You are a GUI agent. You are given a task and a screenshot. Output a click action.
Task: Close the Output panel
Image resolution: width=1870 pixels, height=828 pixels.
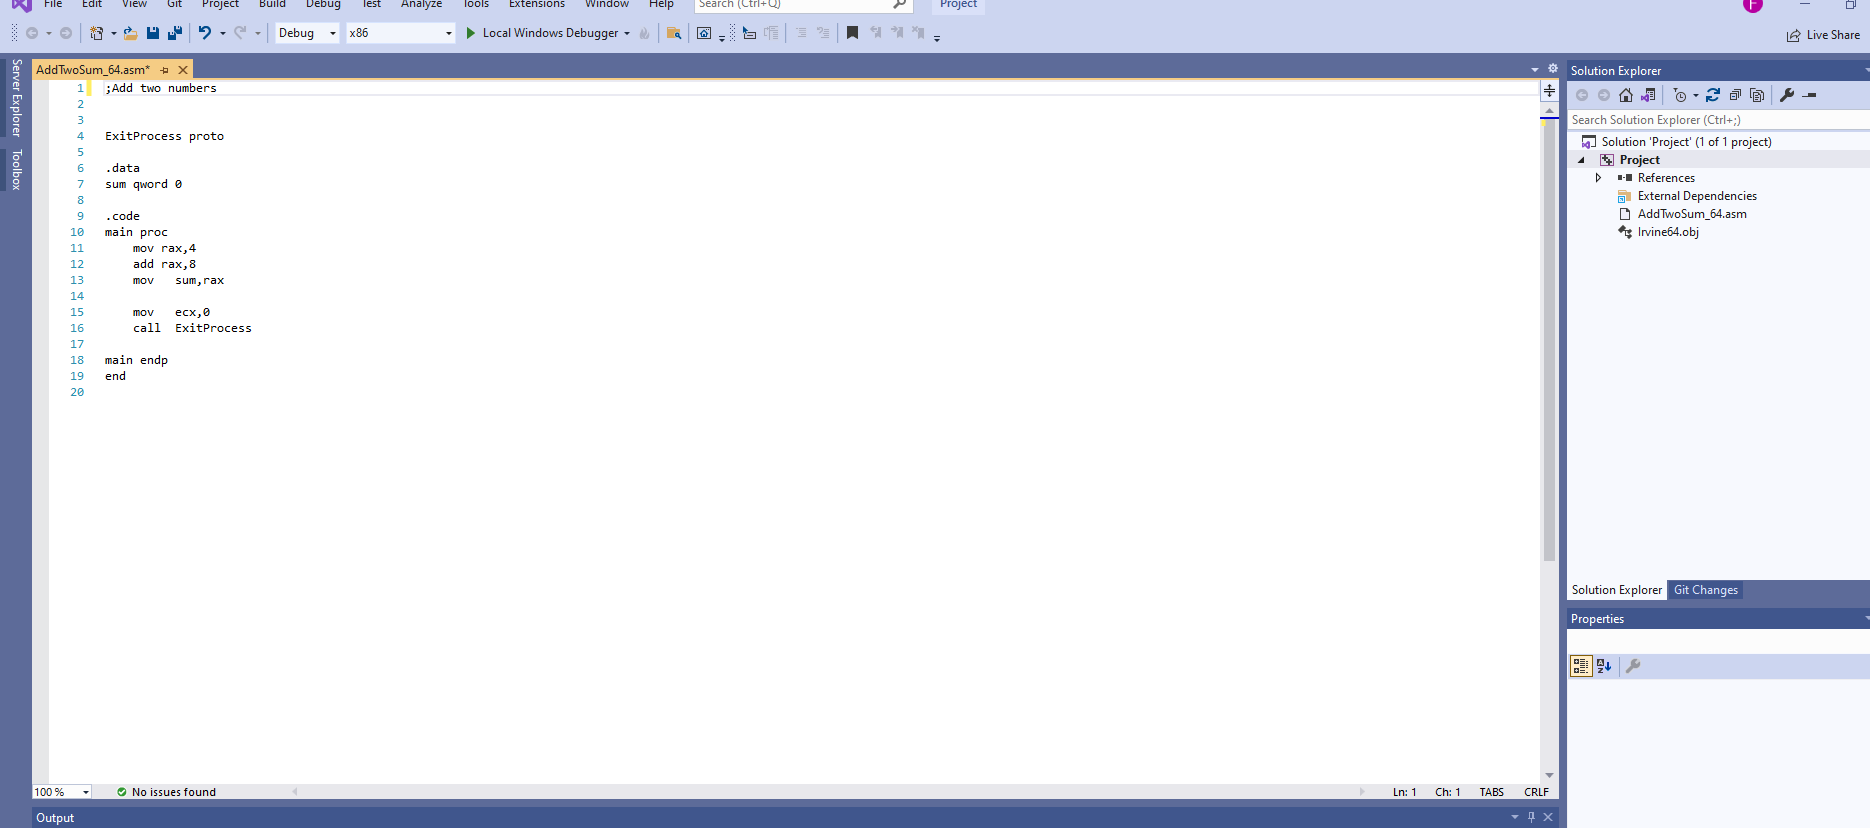point(1548,817)
